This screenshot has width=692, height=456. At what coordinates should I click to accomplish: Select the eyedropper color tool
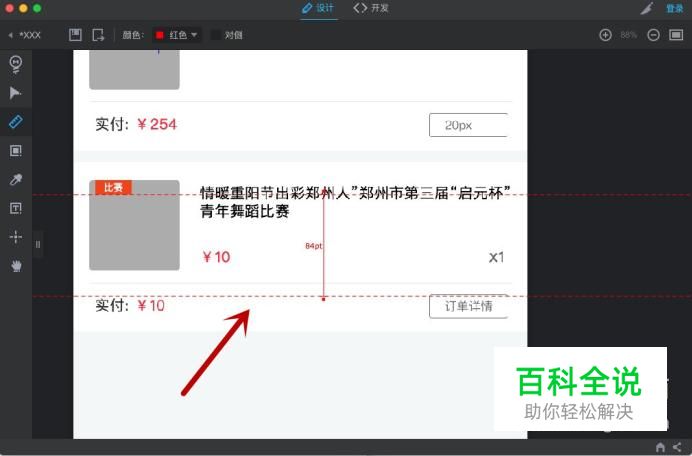coord(16,180)
